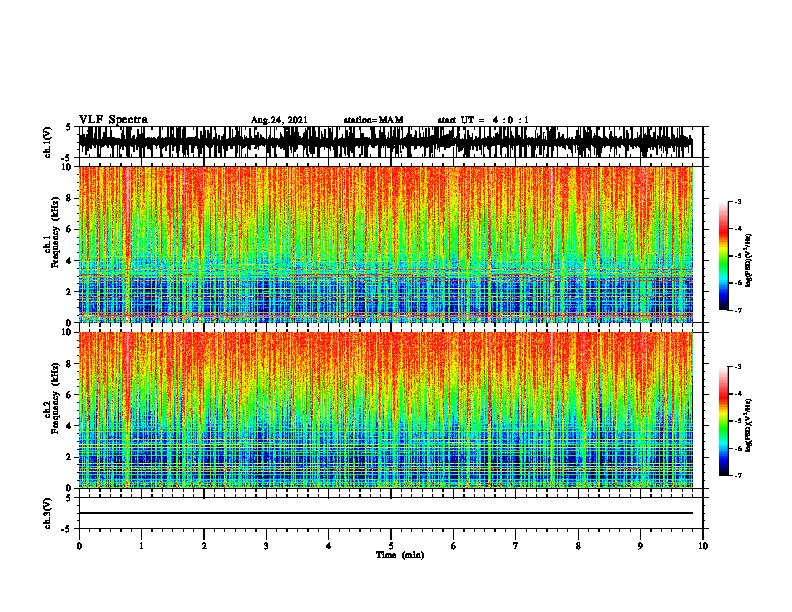This screenshot has width=792, height=612.
Task: Click the date label "Aug.24, 2021"
Action: point(279,120)
